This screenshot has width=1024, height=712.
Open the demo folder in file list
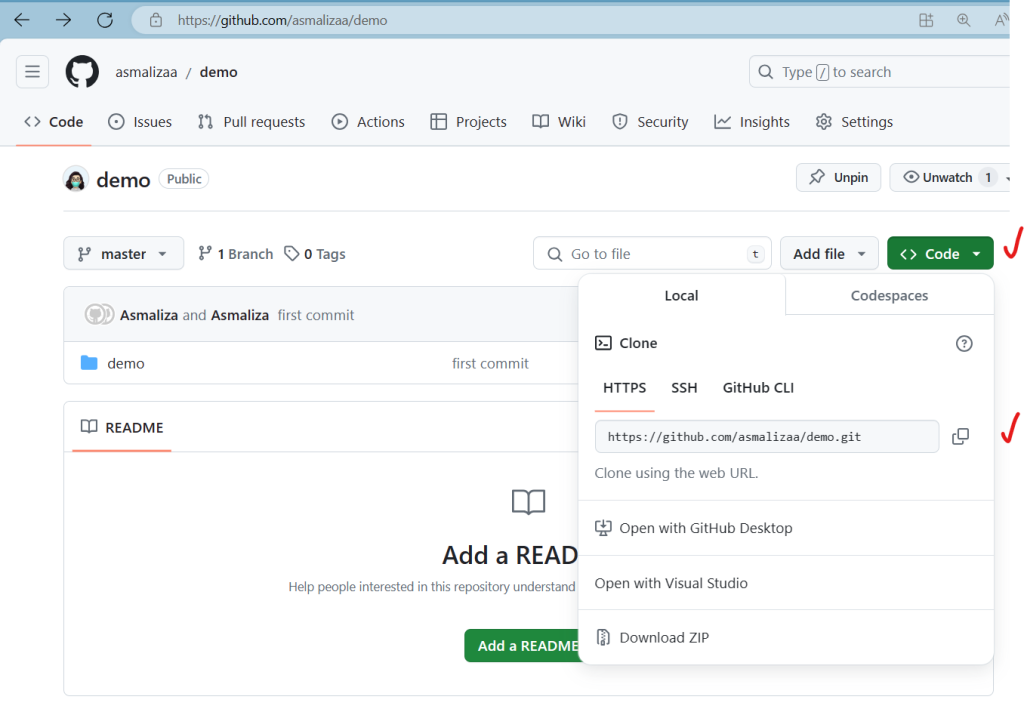click(126, 364)
